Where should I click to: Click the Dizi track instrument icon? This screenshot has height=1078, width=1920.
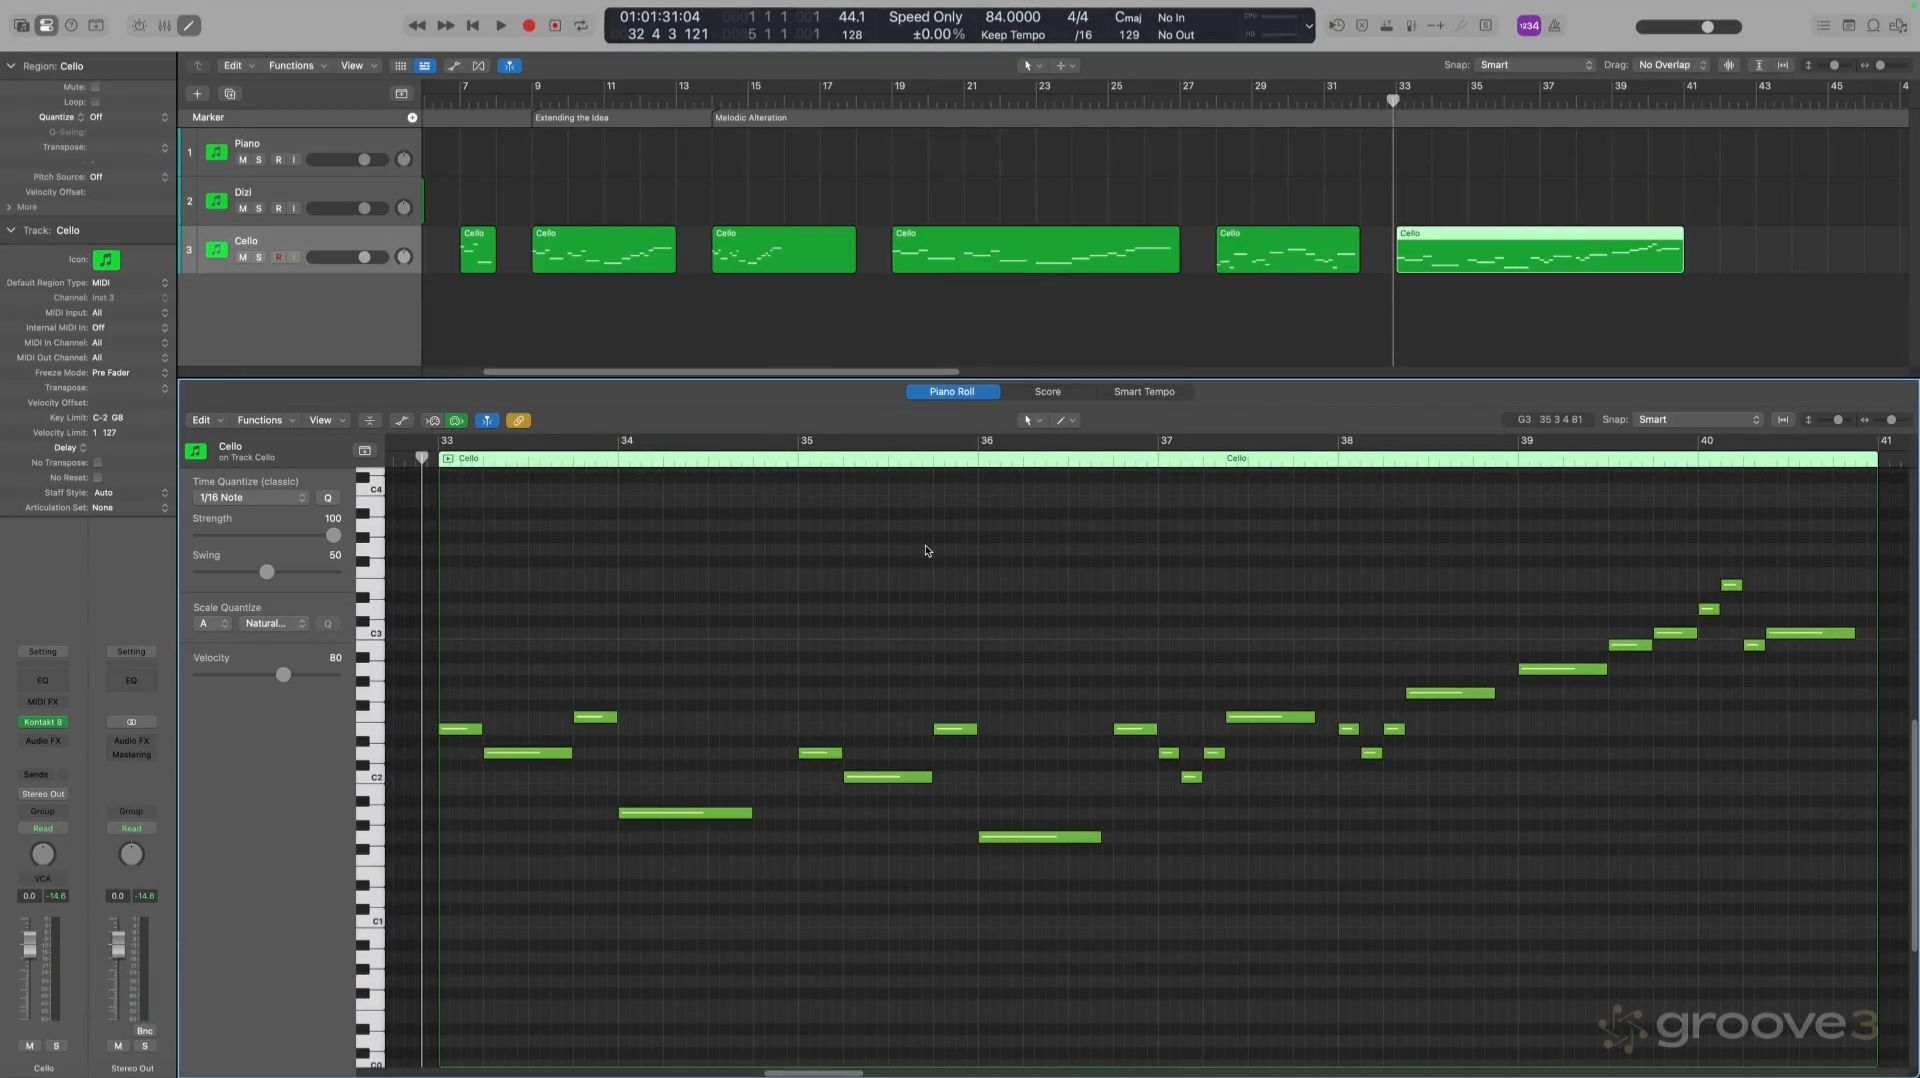[x=216, y=201]
